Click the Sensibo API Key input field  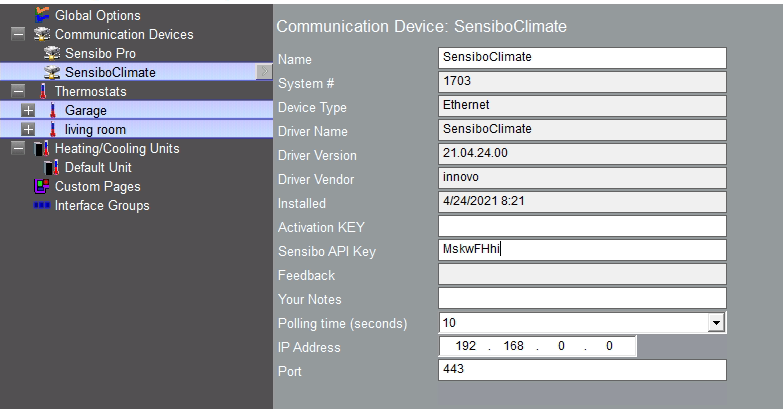pyautogui.click(x=582, y=250)
